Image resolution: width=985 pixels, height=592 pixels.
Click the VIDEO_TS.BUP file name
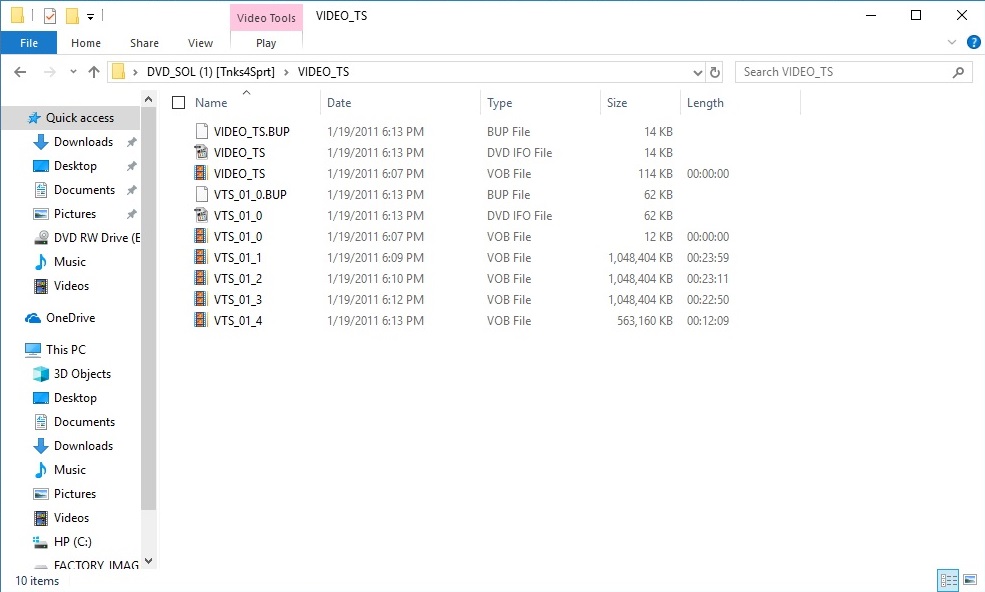coord(252,131)
